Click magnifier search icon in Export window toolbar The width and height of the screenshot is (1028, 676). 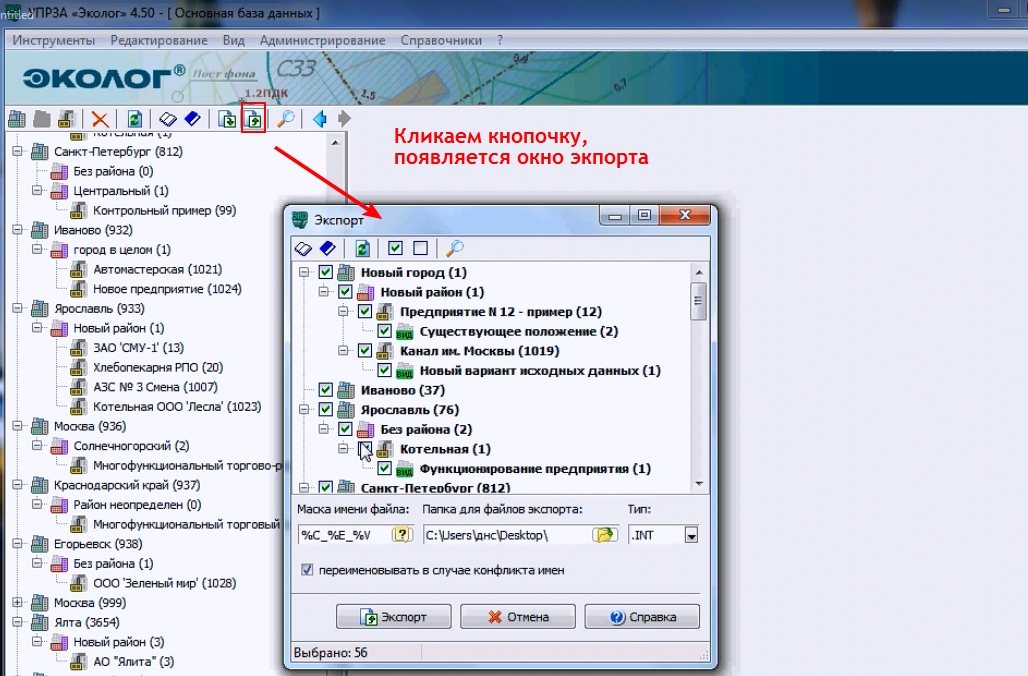pyautogui.click(x=454, y=249)
